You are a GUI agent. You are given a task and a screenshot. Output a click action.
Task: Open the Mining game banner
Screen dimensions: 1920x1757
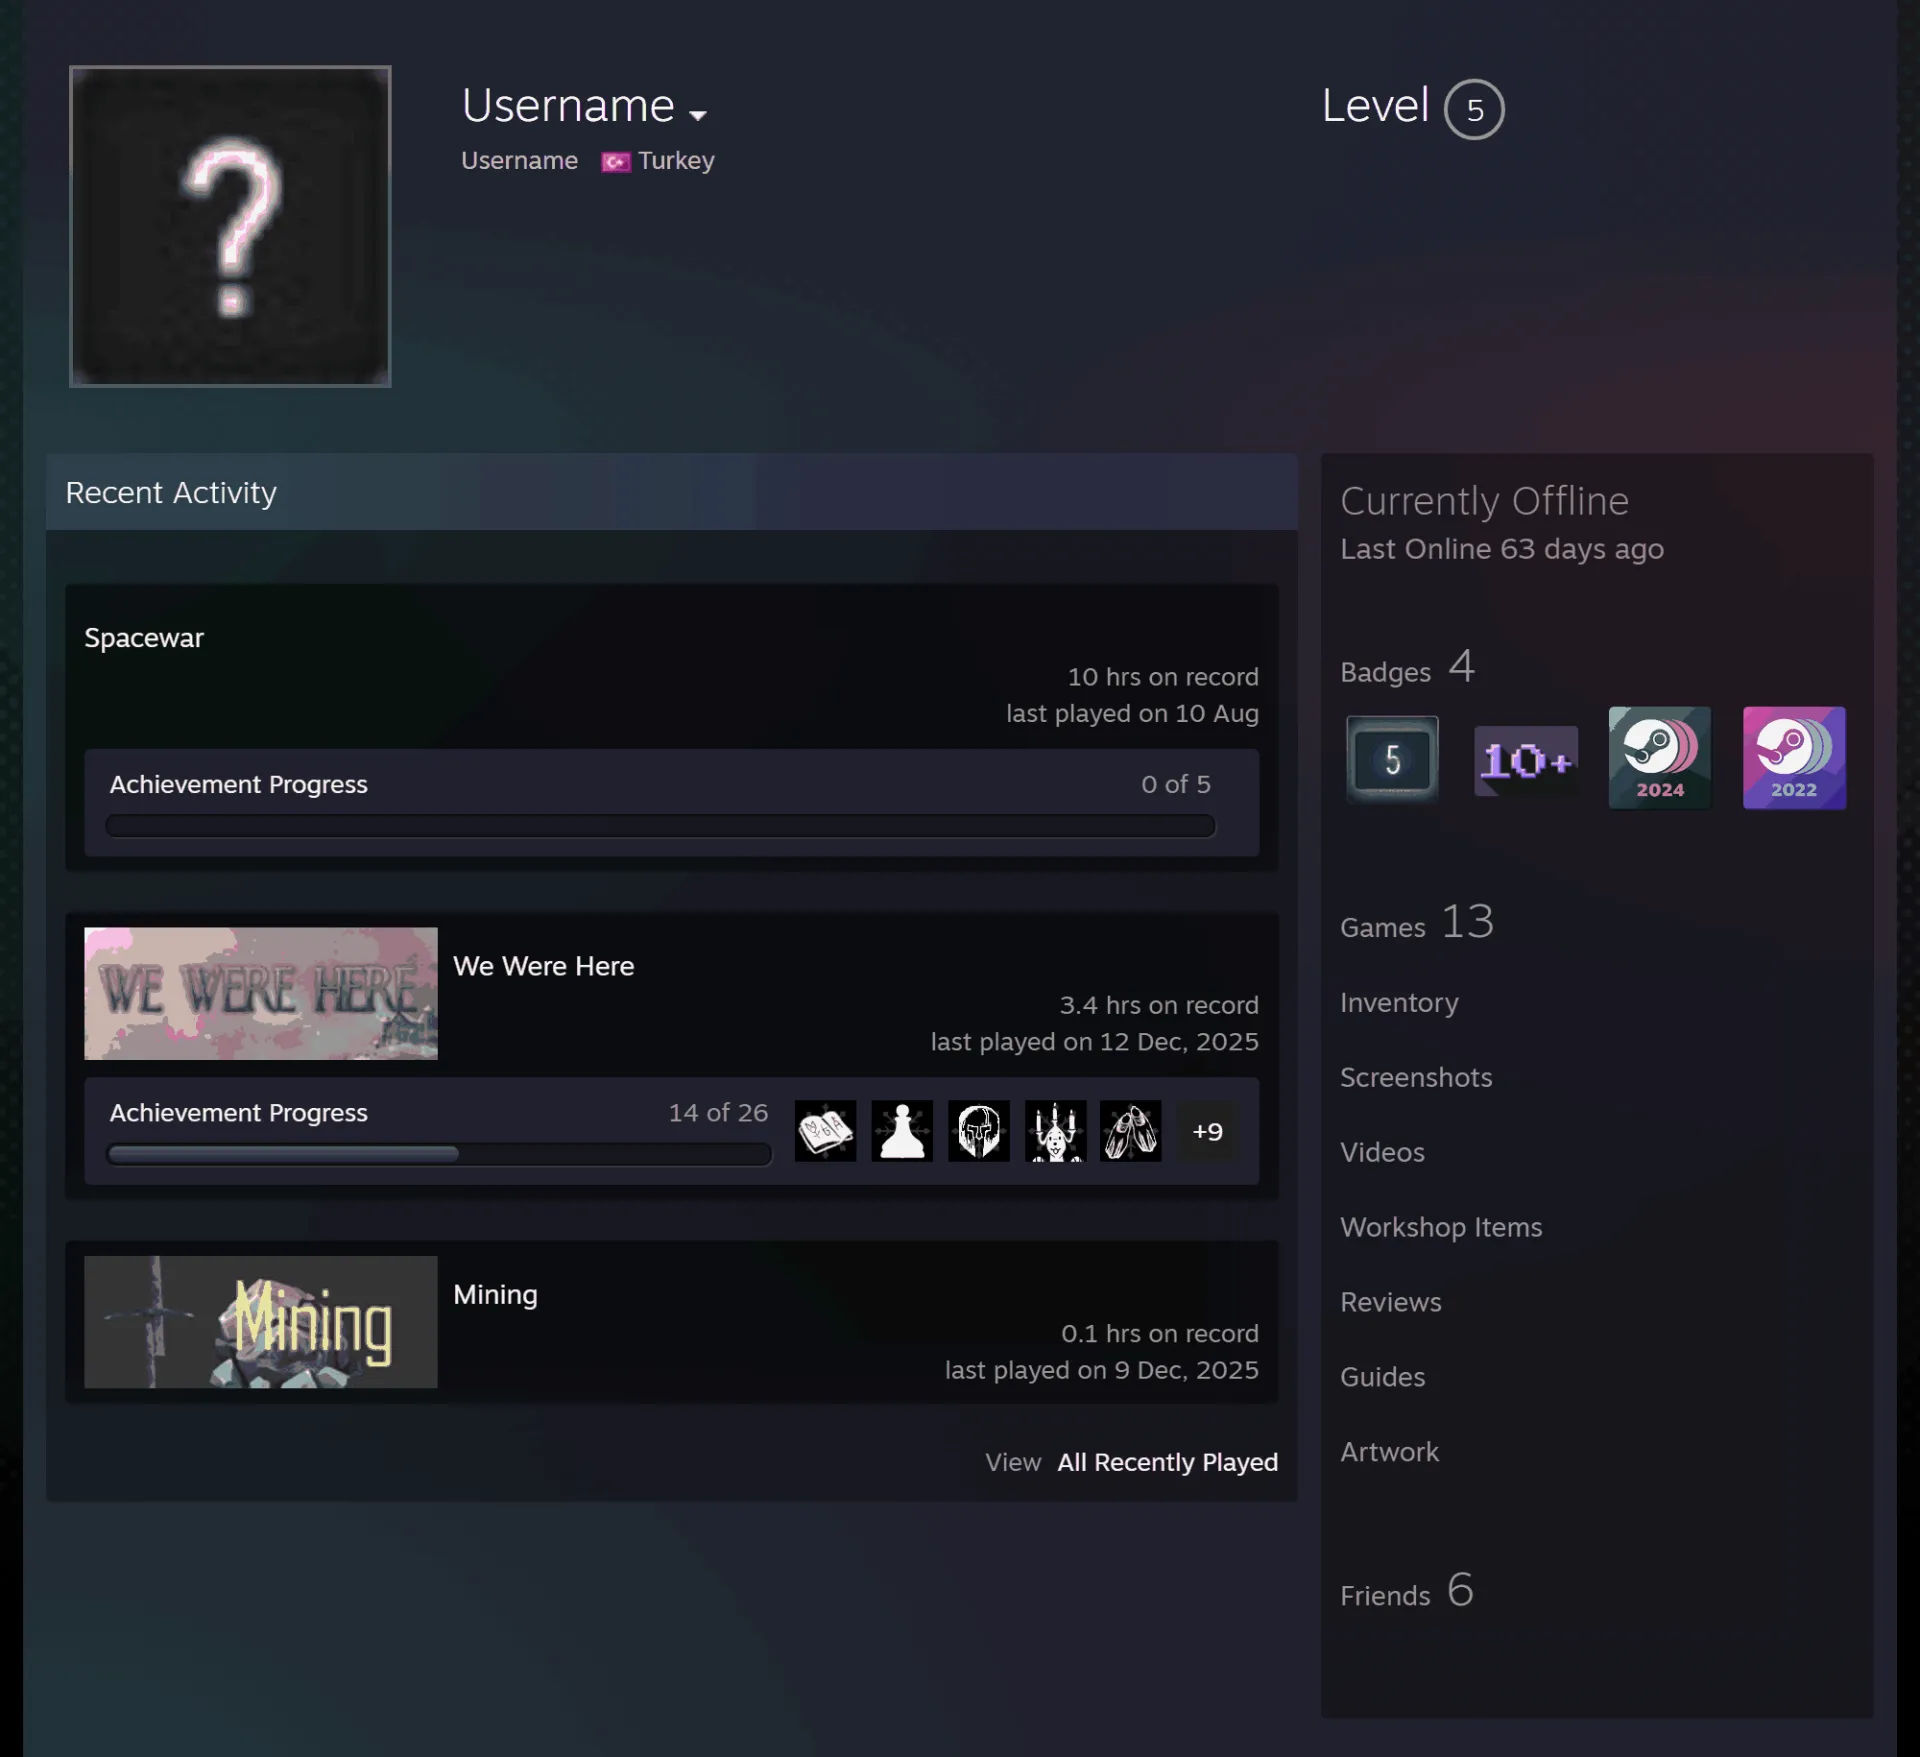tap(261, 1321)
